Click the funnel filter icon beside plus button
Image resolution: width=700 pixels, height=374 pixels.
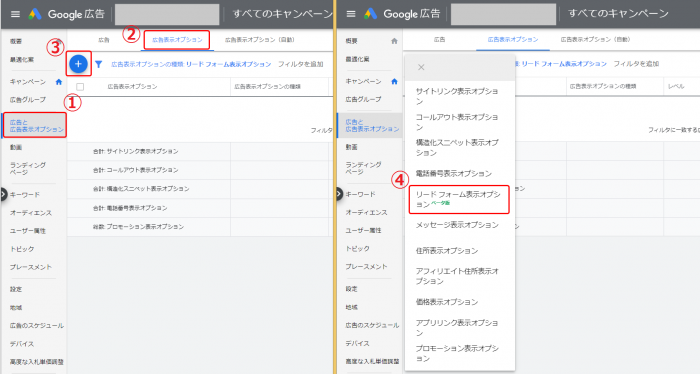point(99,64)
